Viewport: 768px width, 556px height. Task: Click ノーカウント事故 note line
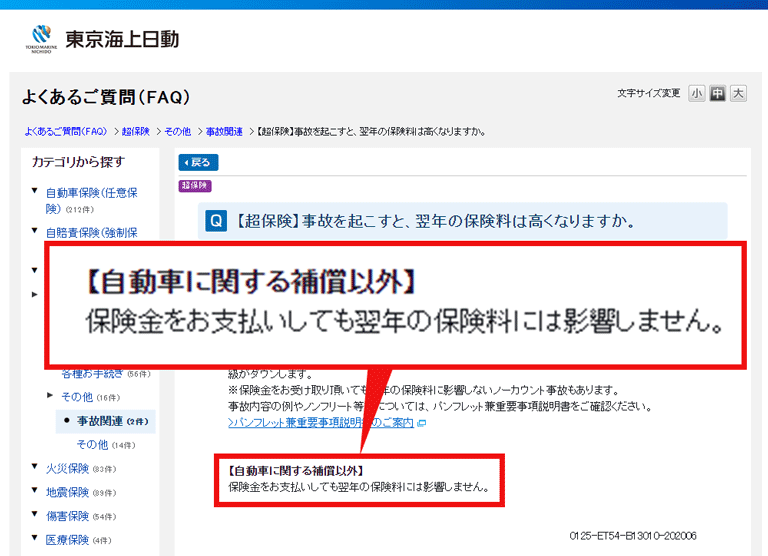pos(424,390)
